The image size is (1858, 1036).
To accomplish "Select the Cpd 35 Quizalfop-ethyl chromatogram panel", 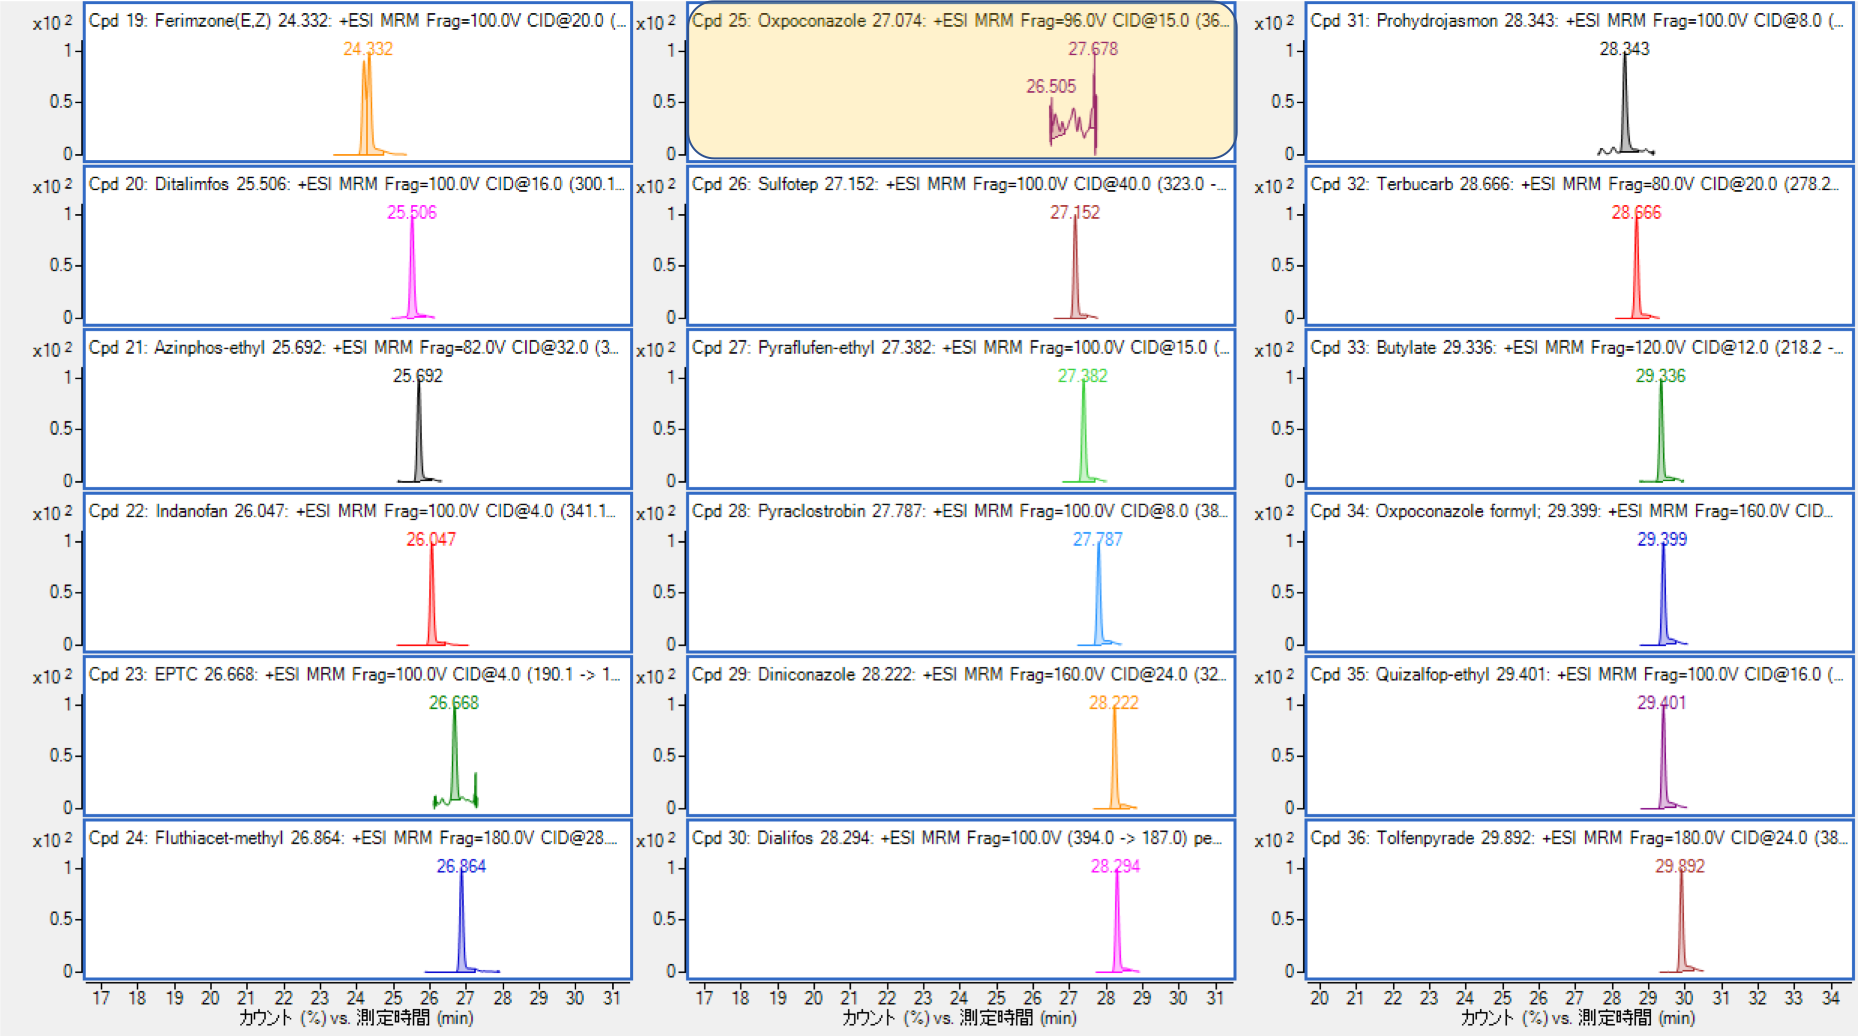I will (x=1579, y=736).
